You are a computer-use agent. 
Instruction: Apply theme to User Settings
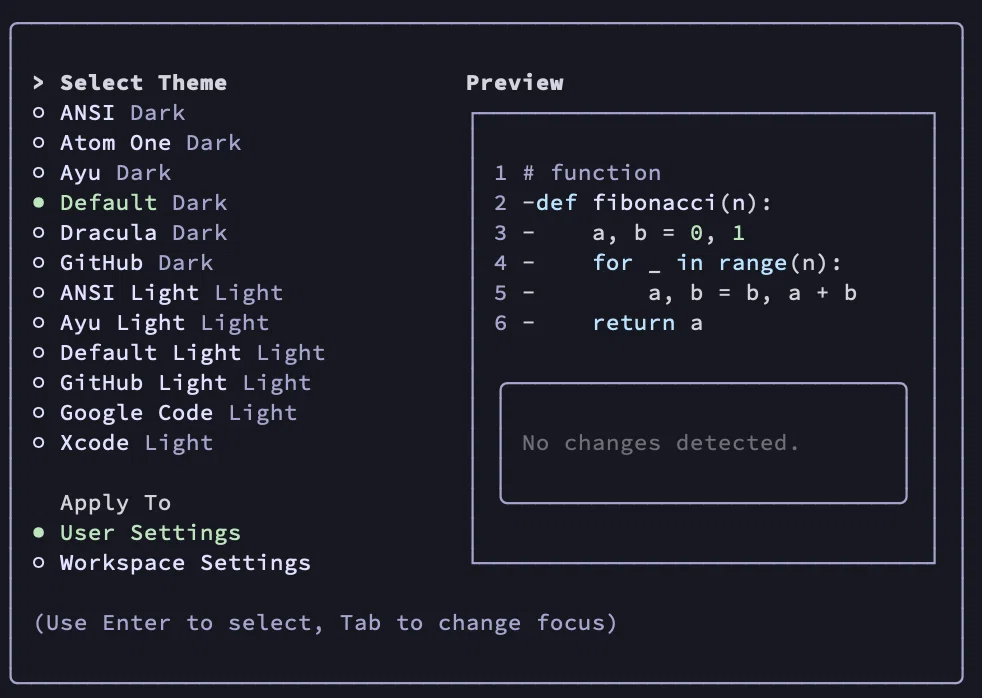coord(137,533)
